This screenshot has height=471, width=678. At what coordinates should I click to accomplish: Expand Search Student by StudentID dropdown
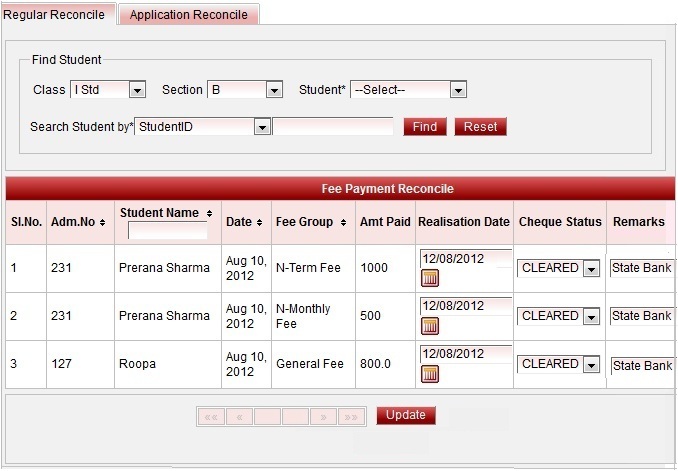(261, 127)
